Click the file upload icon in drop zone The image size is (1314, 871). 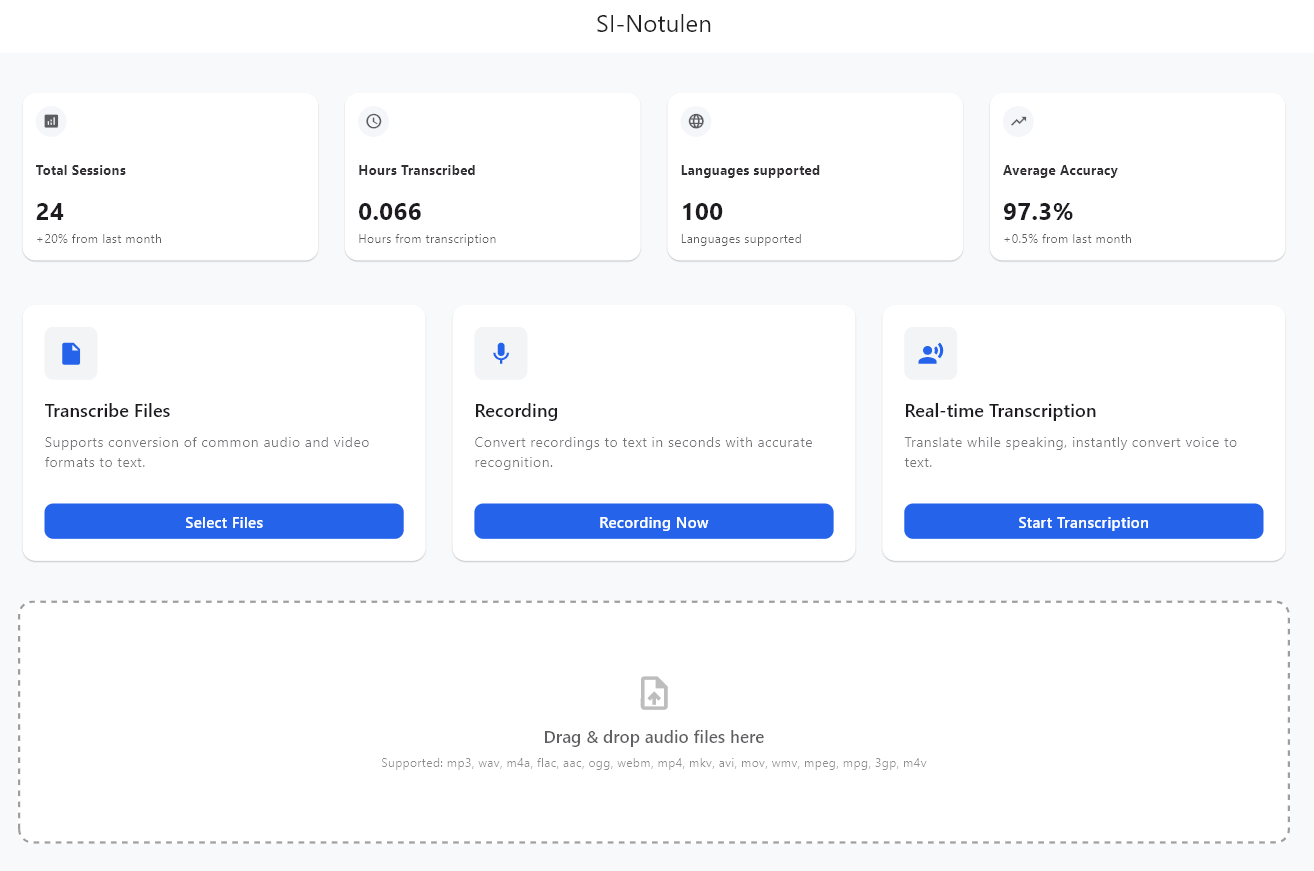[x=653, y=693]
